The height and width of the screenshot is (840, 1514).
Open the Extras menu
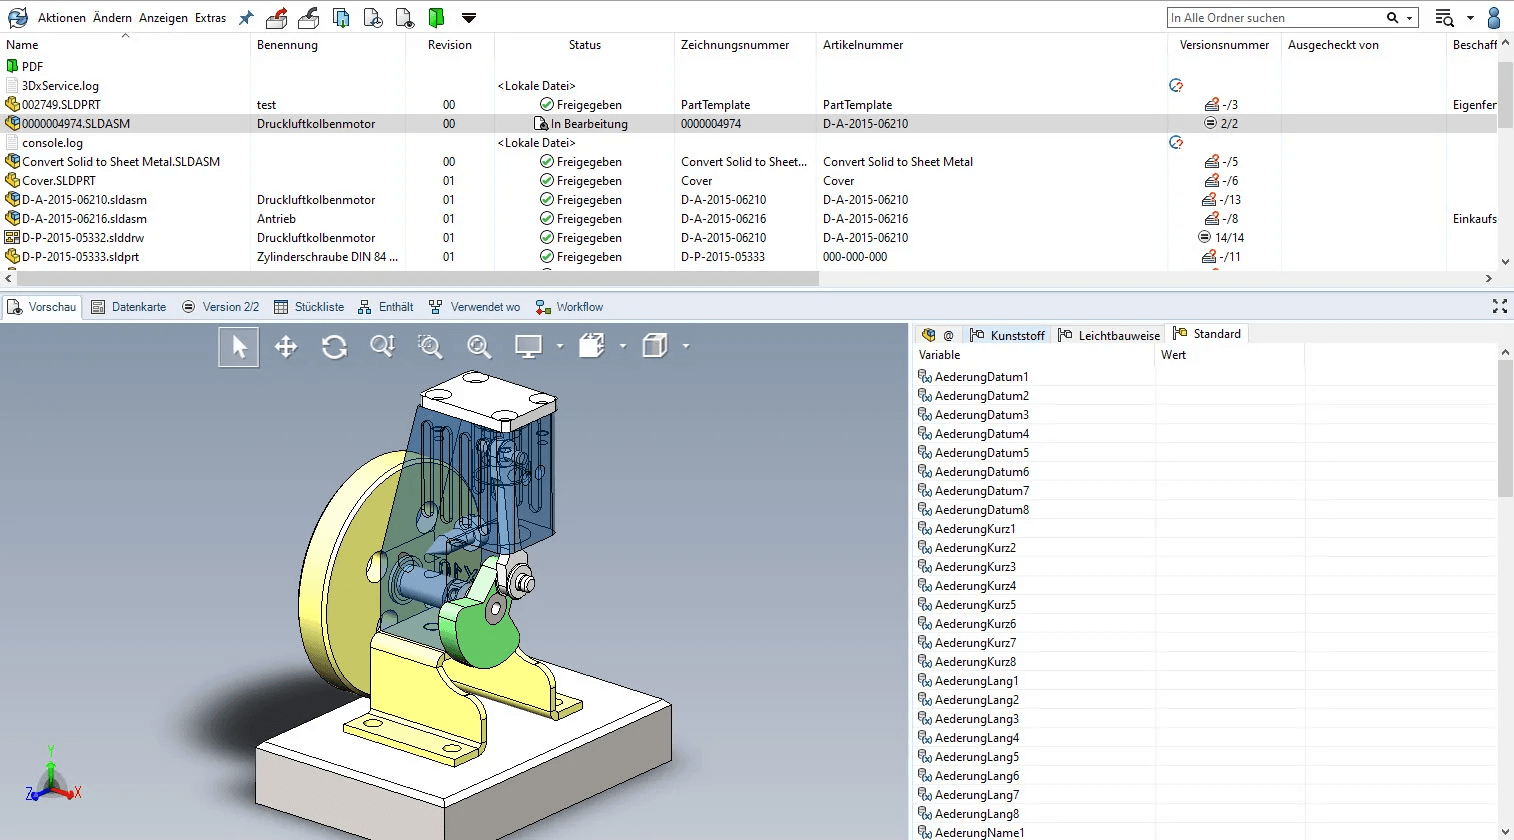210,17
